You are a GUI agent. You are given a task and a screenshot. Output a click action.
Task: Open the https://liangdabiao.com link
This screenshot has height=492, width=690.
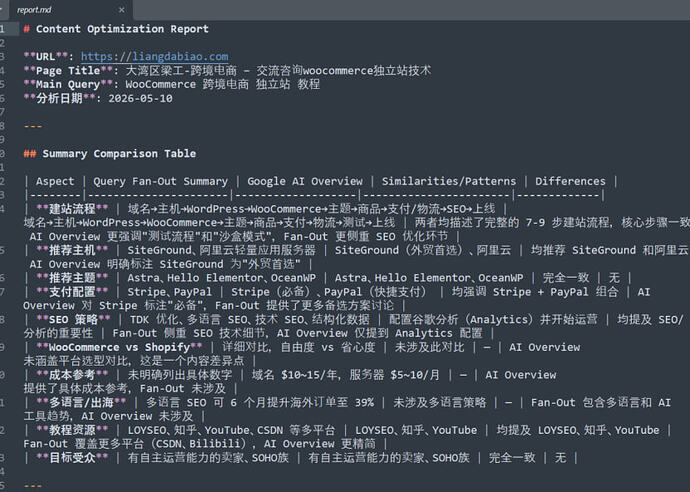click(x=154, y=57)
